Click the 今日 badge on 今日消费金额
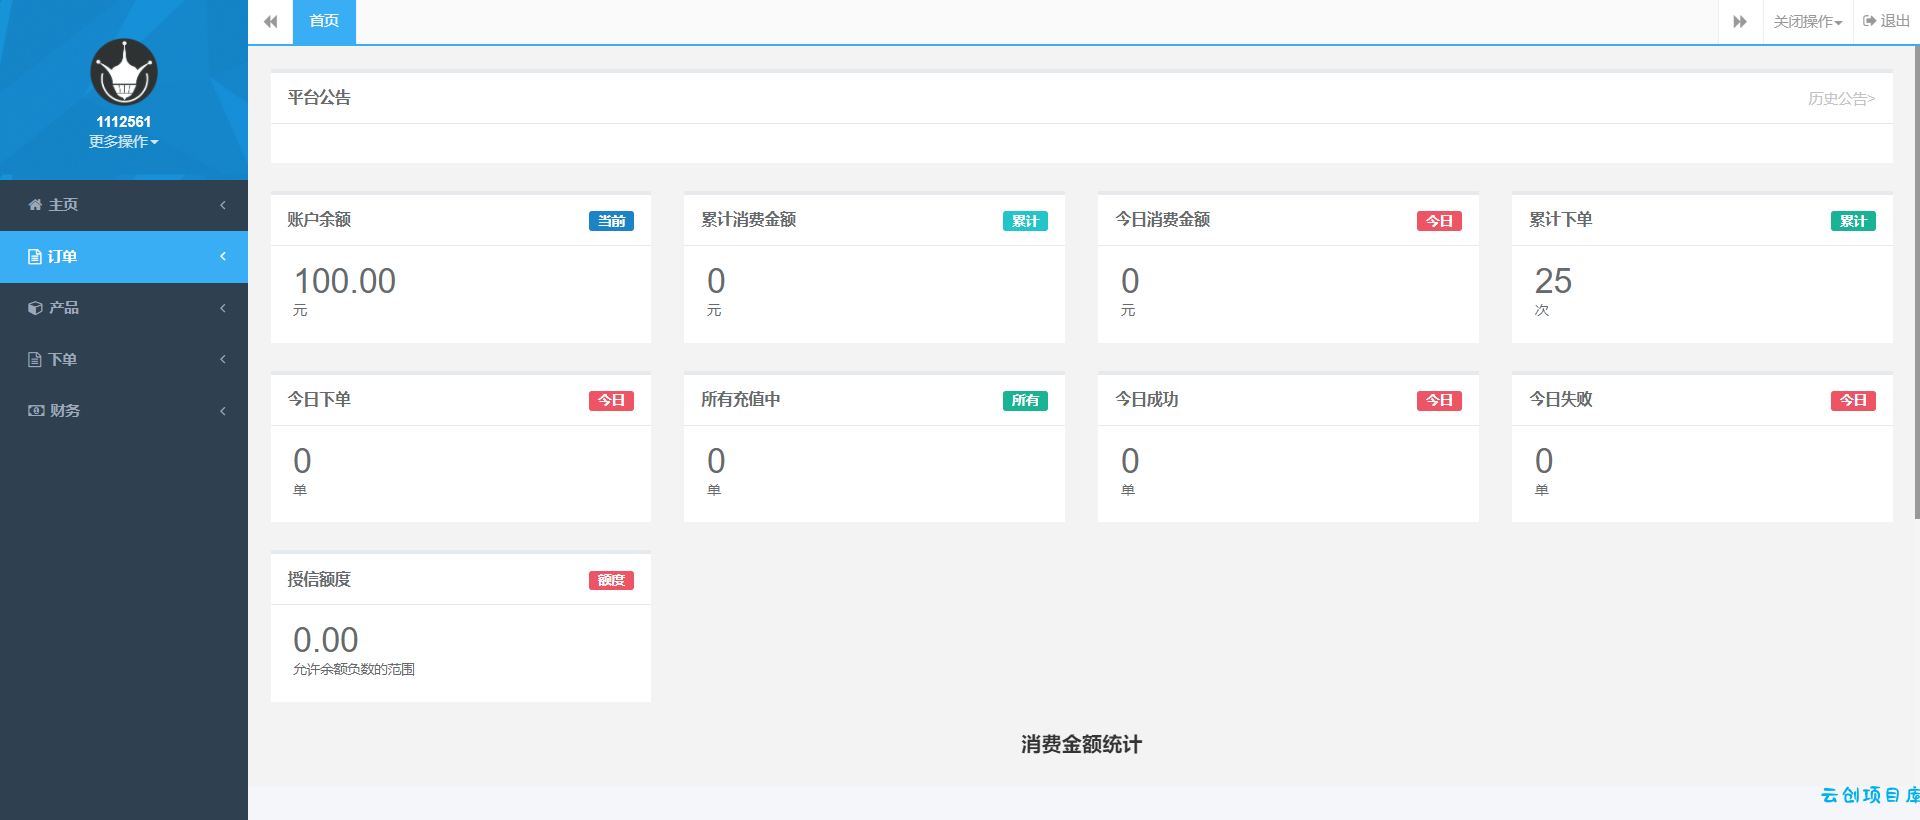The image size is (1920, 820). 1439,221
